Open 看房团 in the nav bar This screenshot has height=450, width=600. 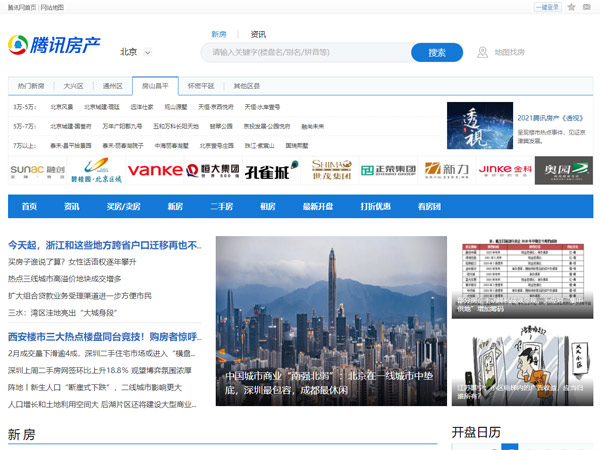[x=429, y=207]
